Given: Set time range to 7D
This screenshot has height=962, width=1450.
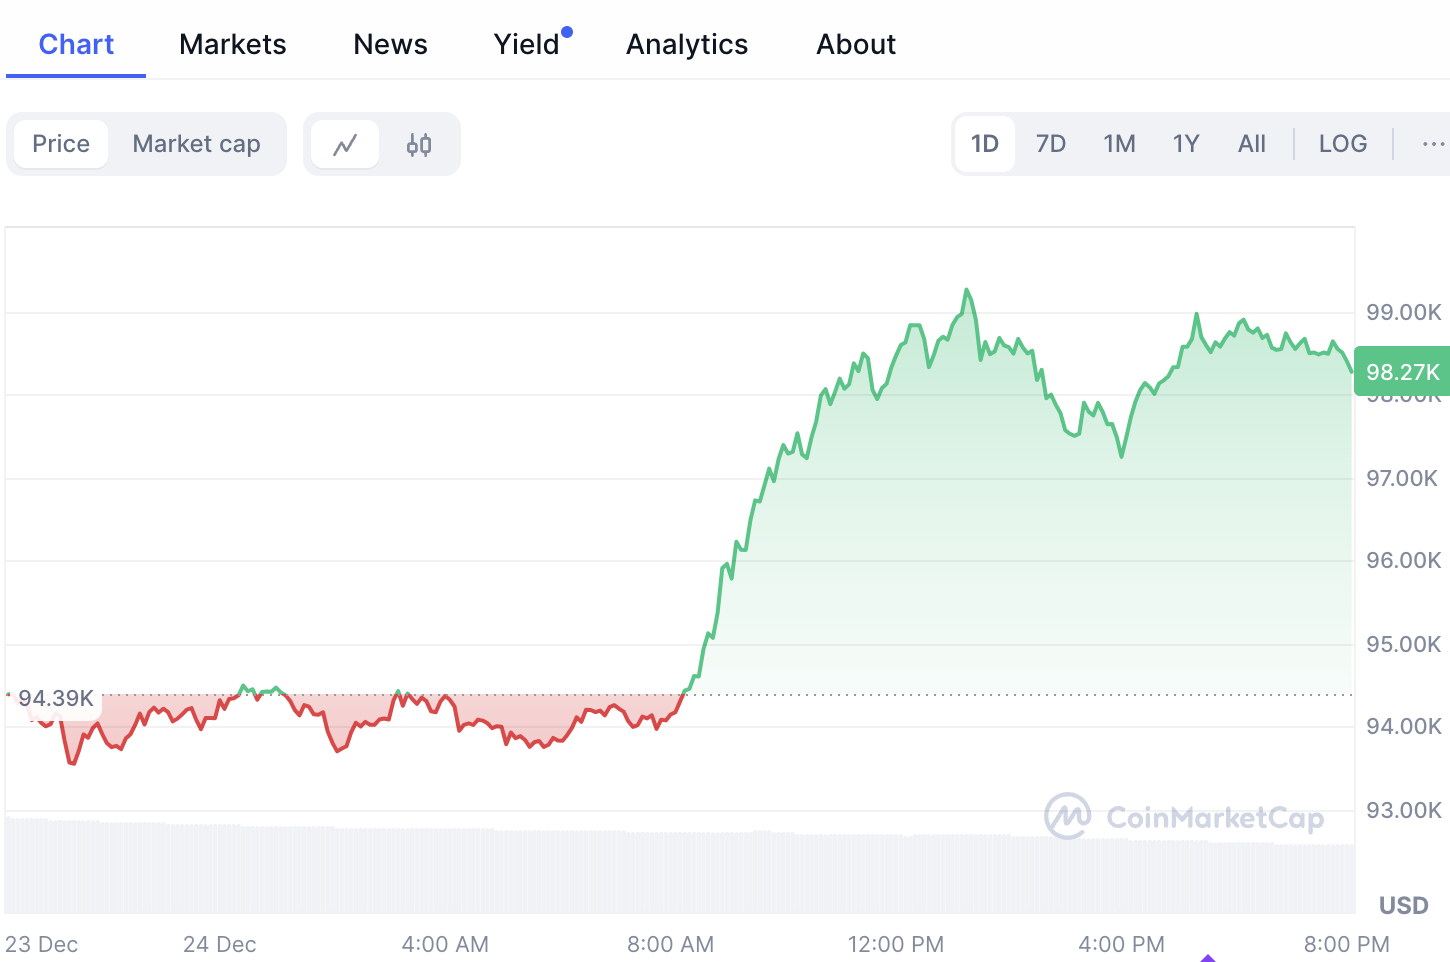Looking at the screenshot, I should [x=1050, y=144].
